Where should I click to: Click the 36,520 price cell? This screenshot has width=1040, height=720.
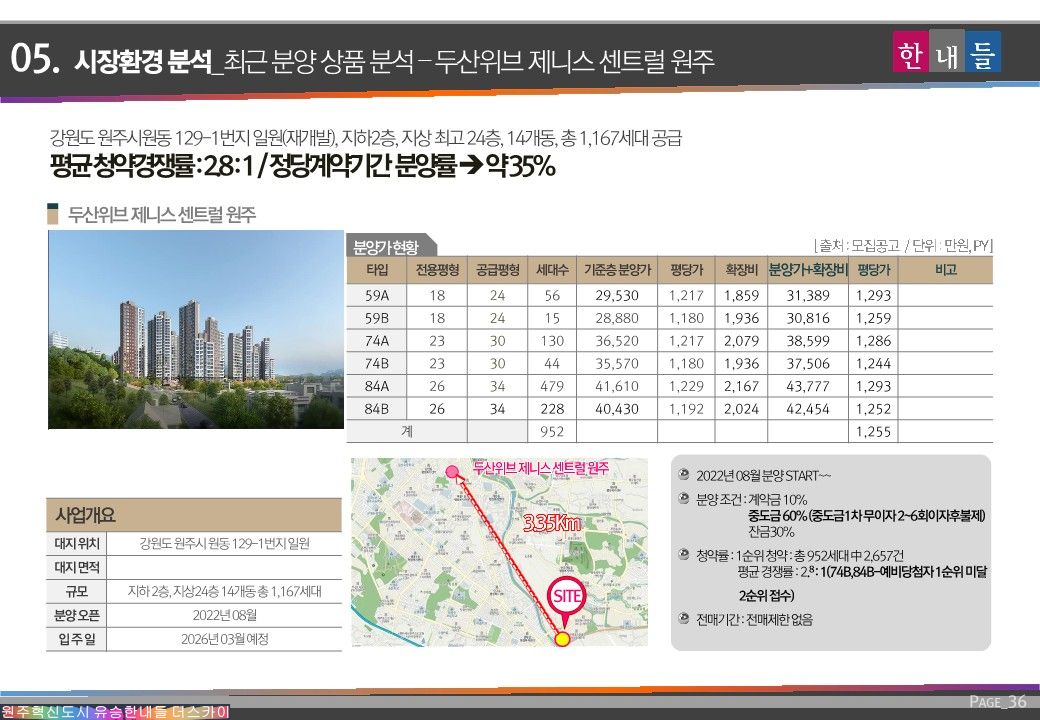(617, 341)
